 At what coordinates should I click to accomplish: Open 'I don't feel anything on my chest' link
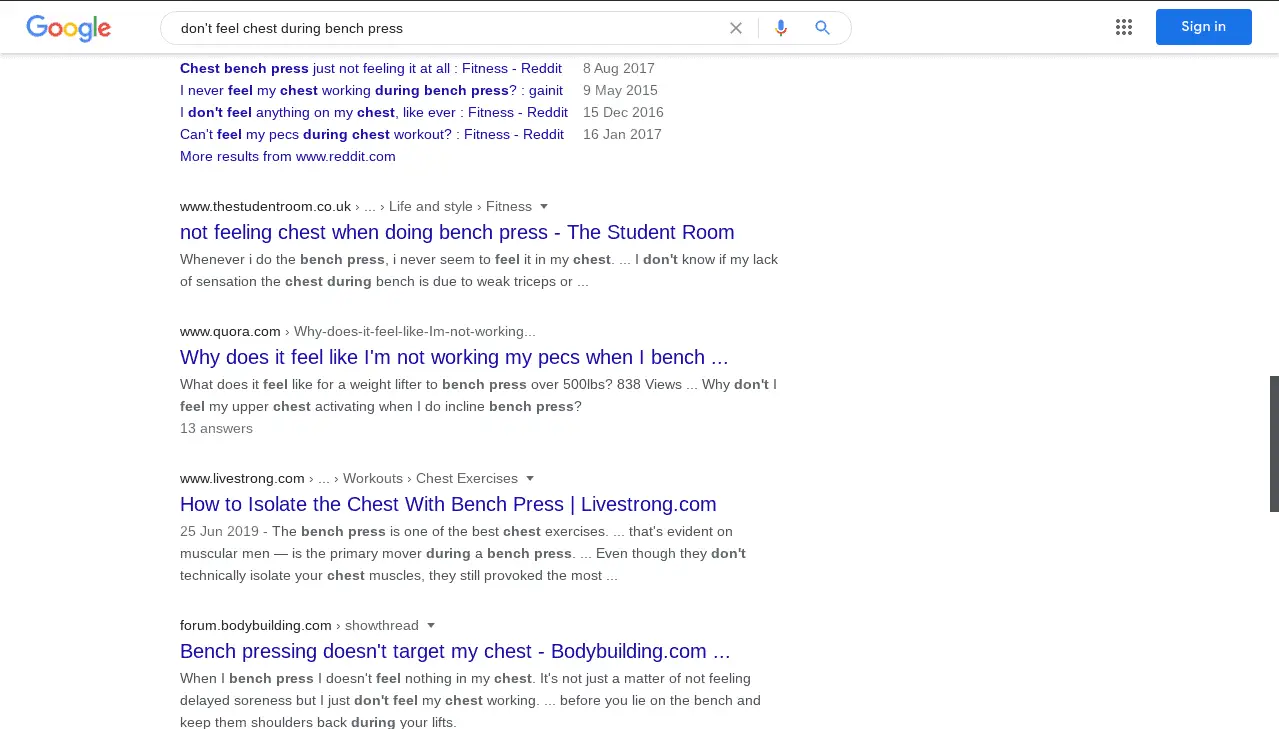coord(373,112)
